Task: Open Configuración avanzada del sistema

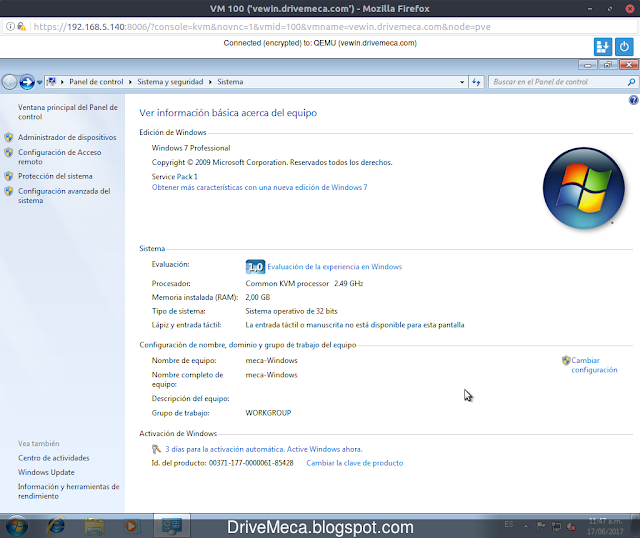Action: point(64,196)
